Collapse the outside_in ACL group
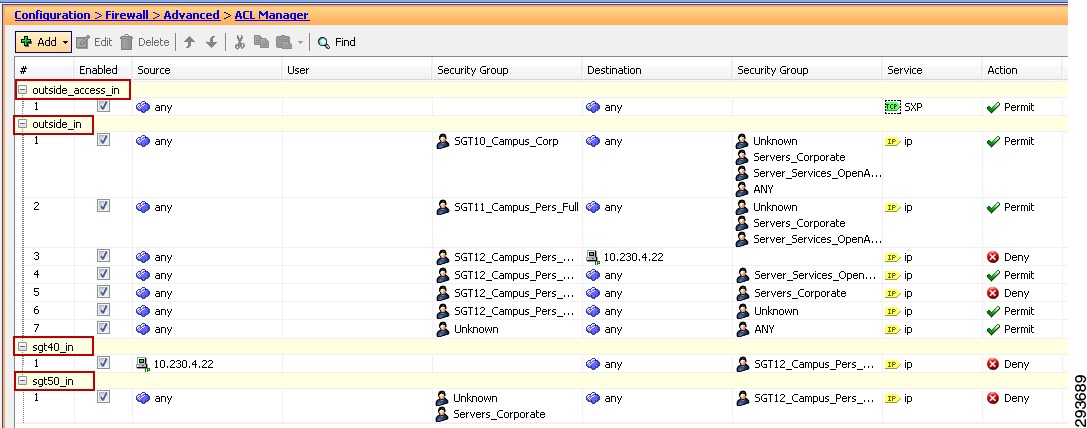 pyautogui.click(x=23, y=124)
